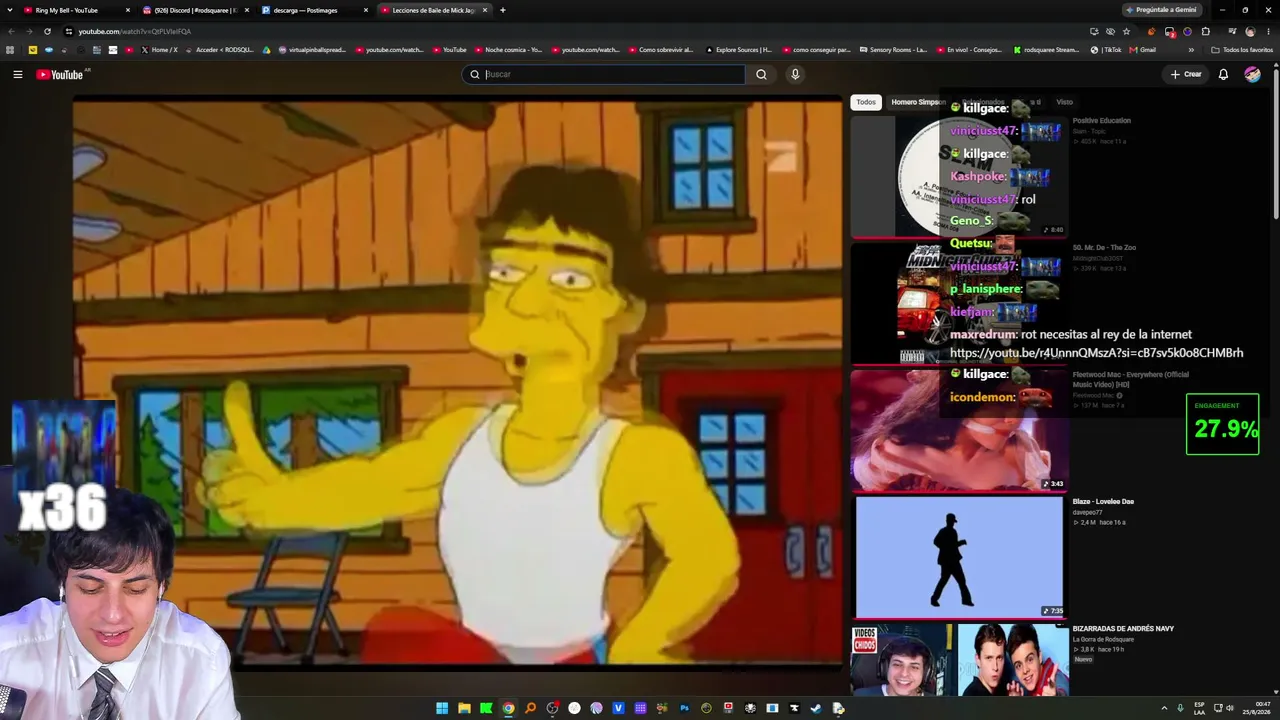Open the apps grid in bookmarks bar

pyautogui.click(x=10, y=50)
